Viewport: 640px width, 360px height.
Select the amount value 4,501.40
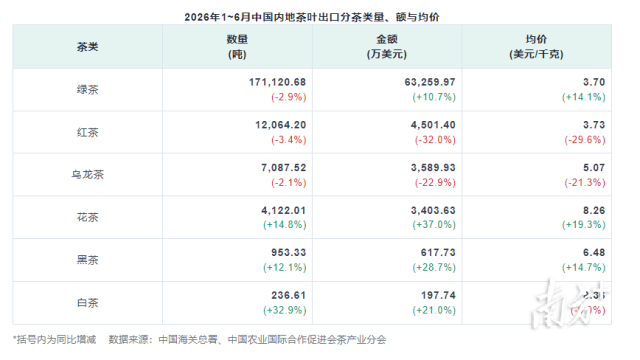tap(433, 125)
